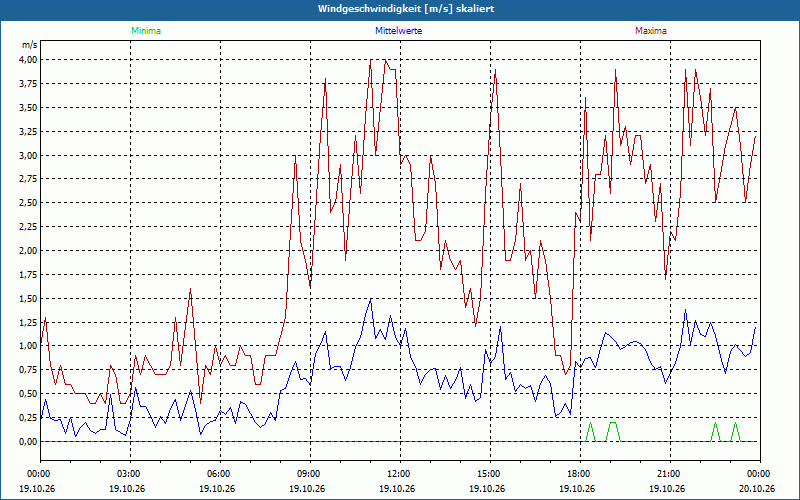This screenshot has height=500, width=800.
Task: Click the 2,50 y-axis value
Action: point(28,203)
